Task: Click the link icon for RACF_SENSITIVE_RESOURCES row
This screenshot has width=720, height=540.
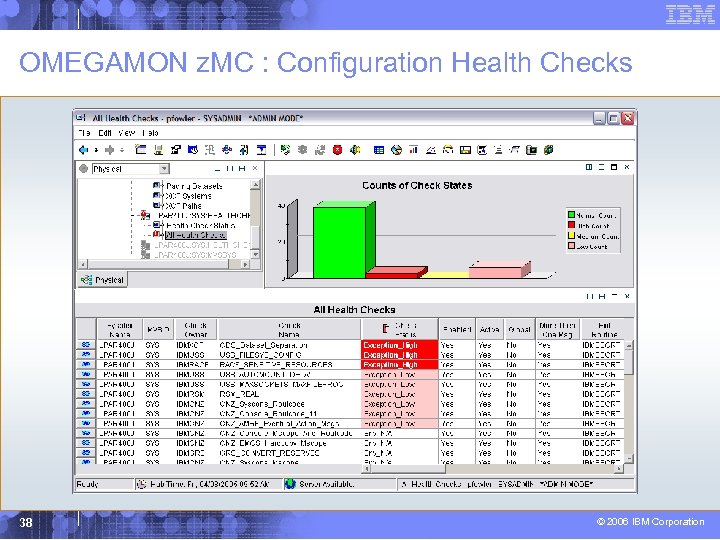Action: (x=85, y=364)
